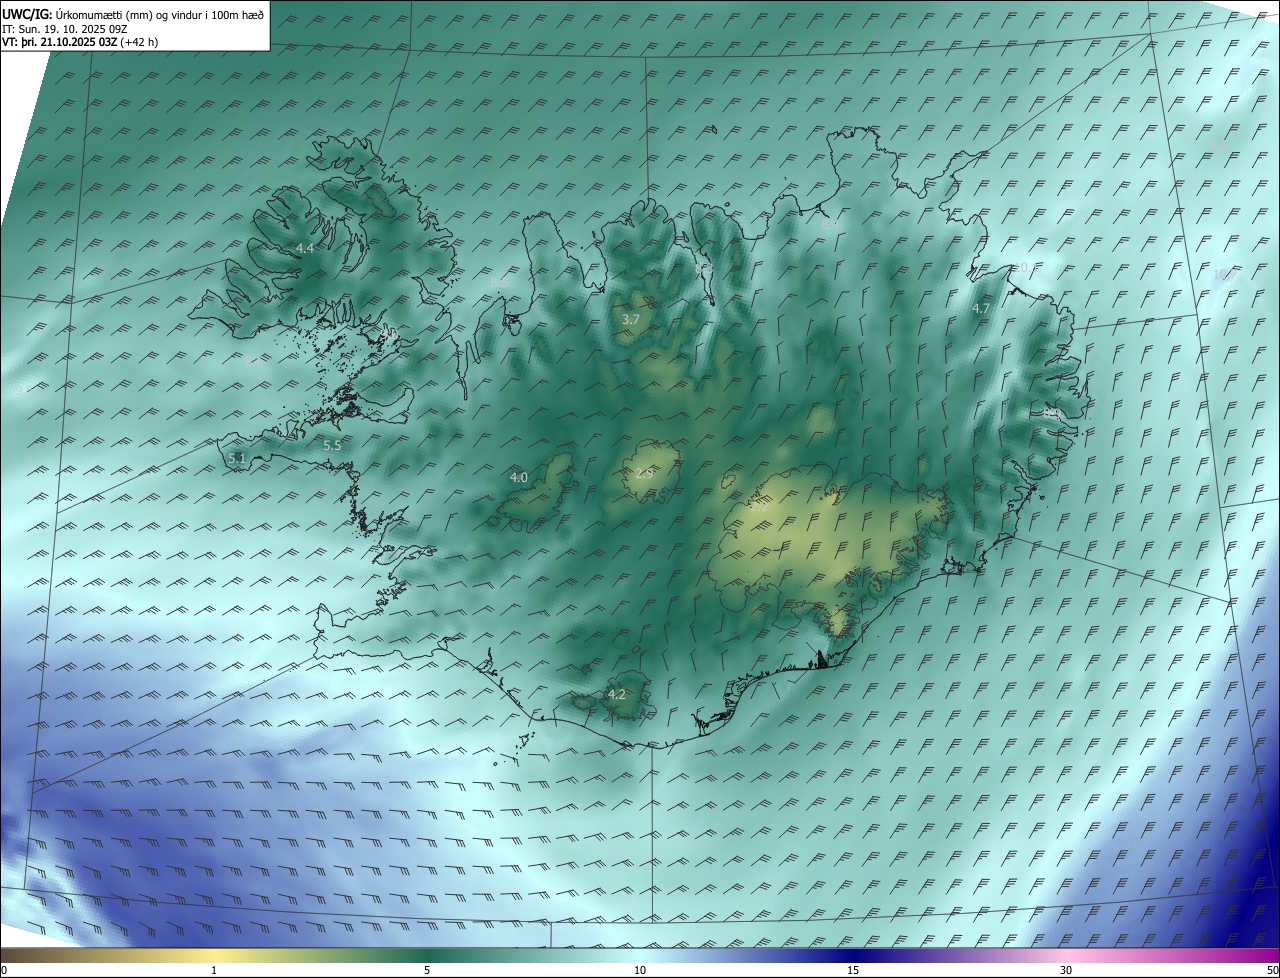Click the 4.7 value in the northeast
The height and width of the screenshot is (978, 1280).
[981, 309]
